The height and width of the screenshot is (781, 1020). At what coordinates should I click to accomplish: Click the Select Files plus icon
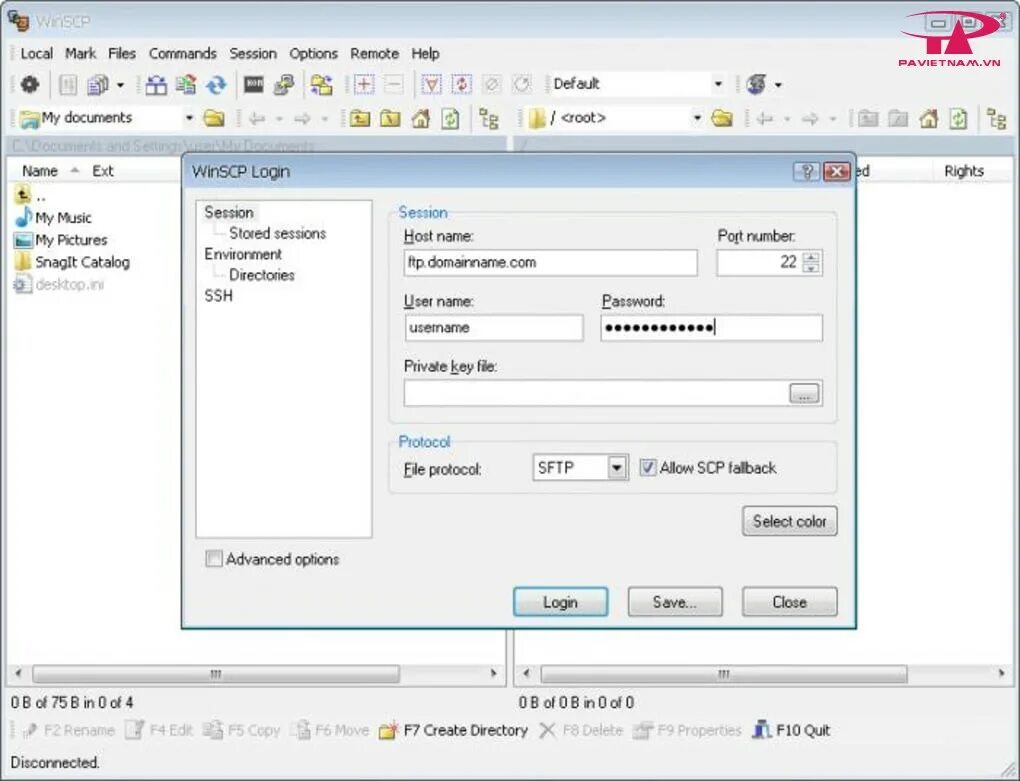click(364, 85)
